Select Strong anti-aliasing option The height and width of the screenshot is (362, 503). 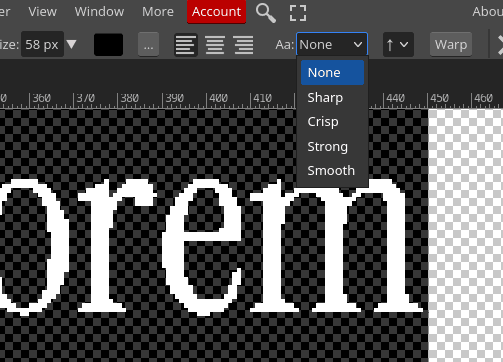tap(332, 147)
